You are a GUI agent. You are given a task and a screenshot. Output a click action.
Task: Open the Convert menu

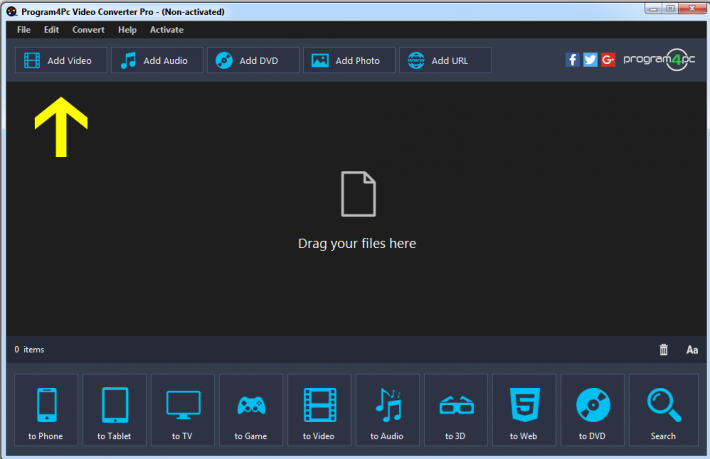tap(88, 30)
